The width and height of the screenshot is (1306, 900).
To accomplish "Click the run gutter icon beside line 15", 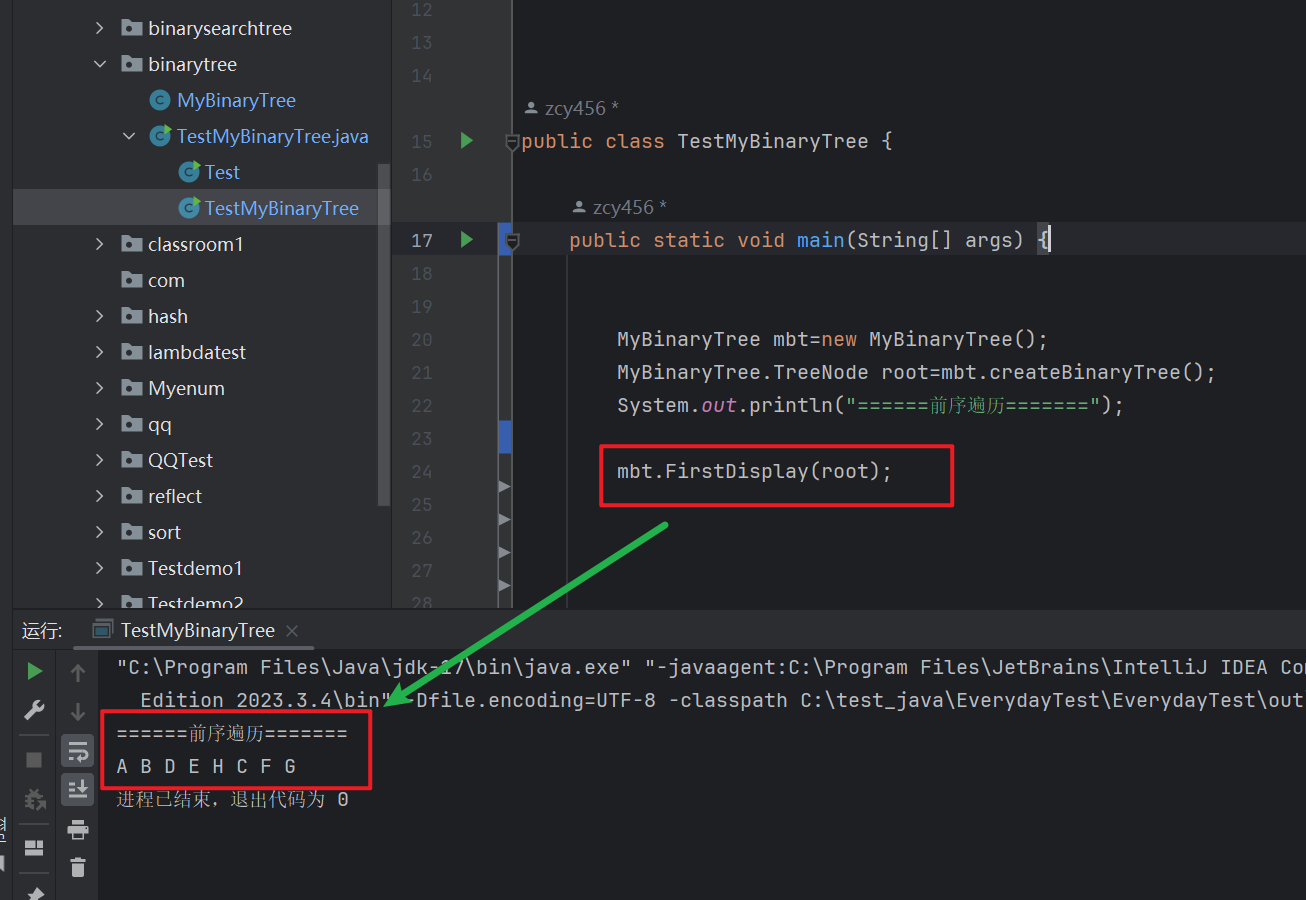I will tap(466, 141).
